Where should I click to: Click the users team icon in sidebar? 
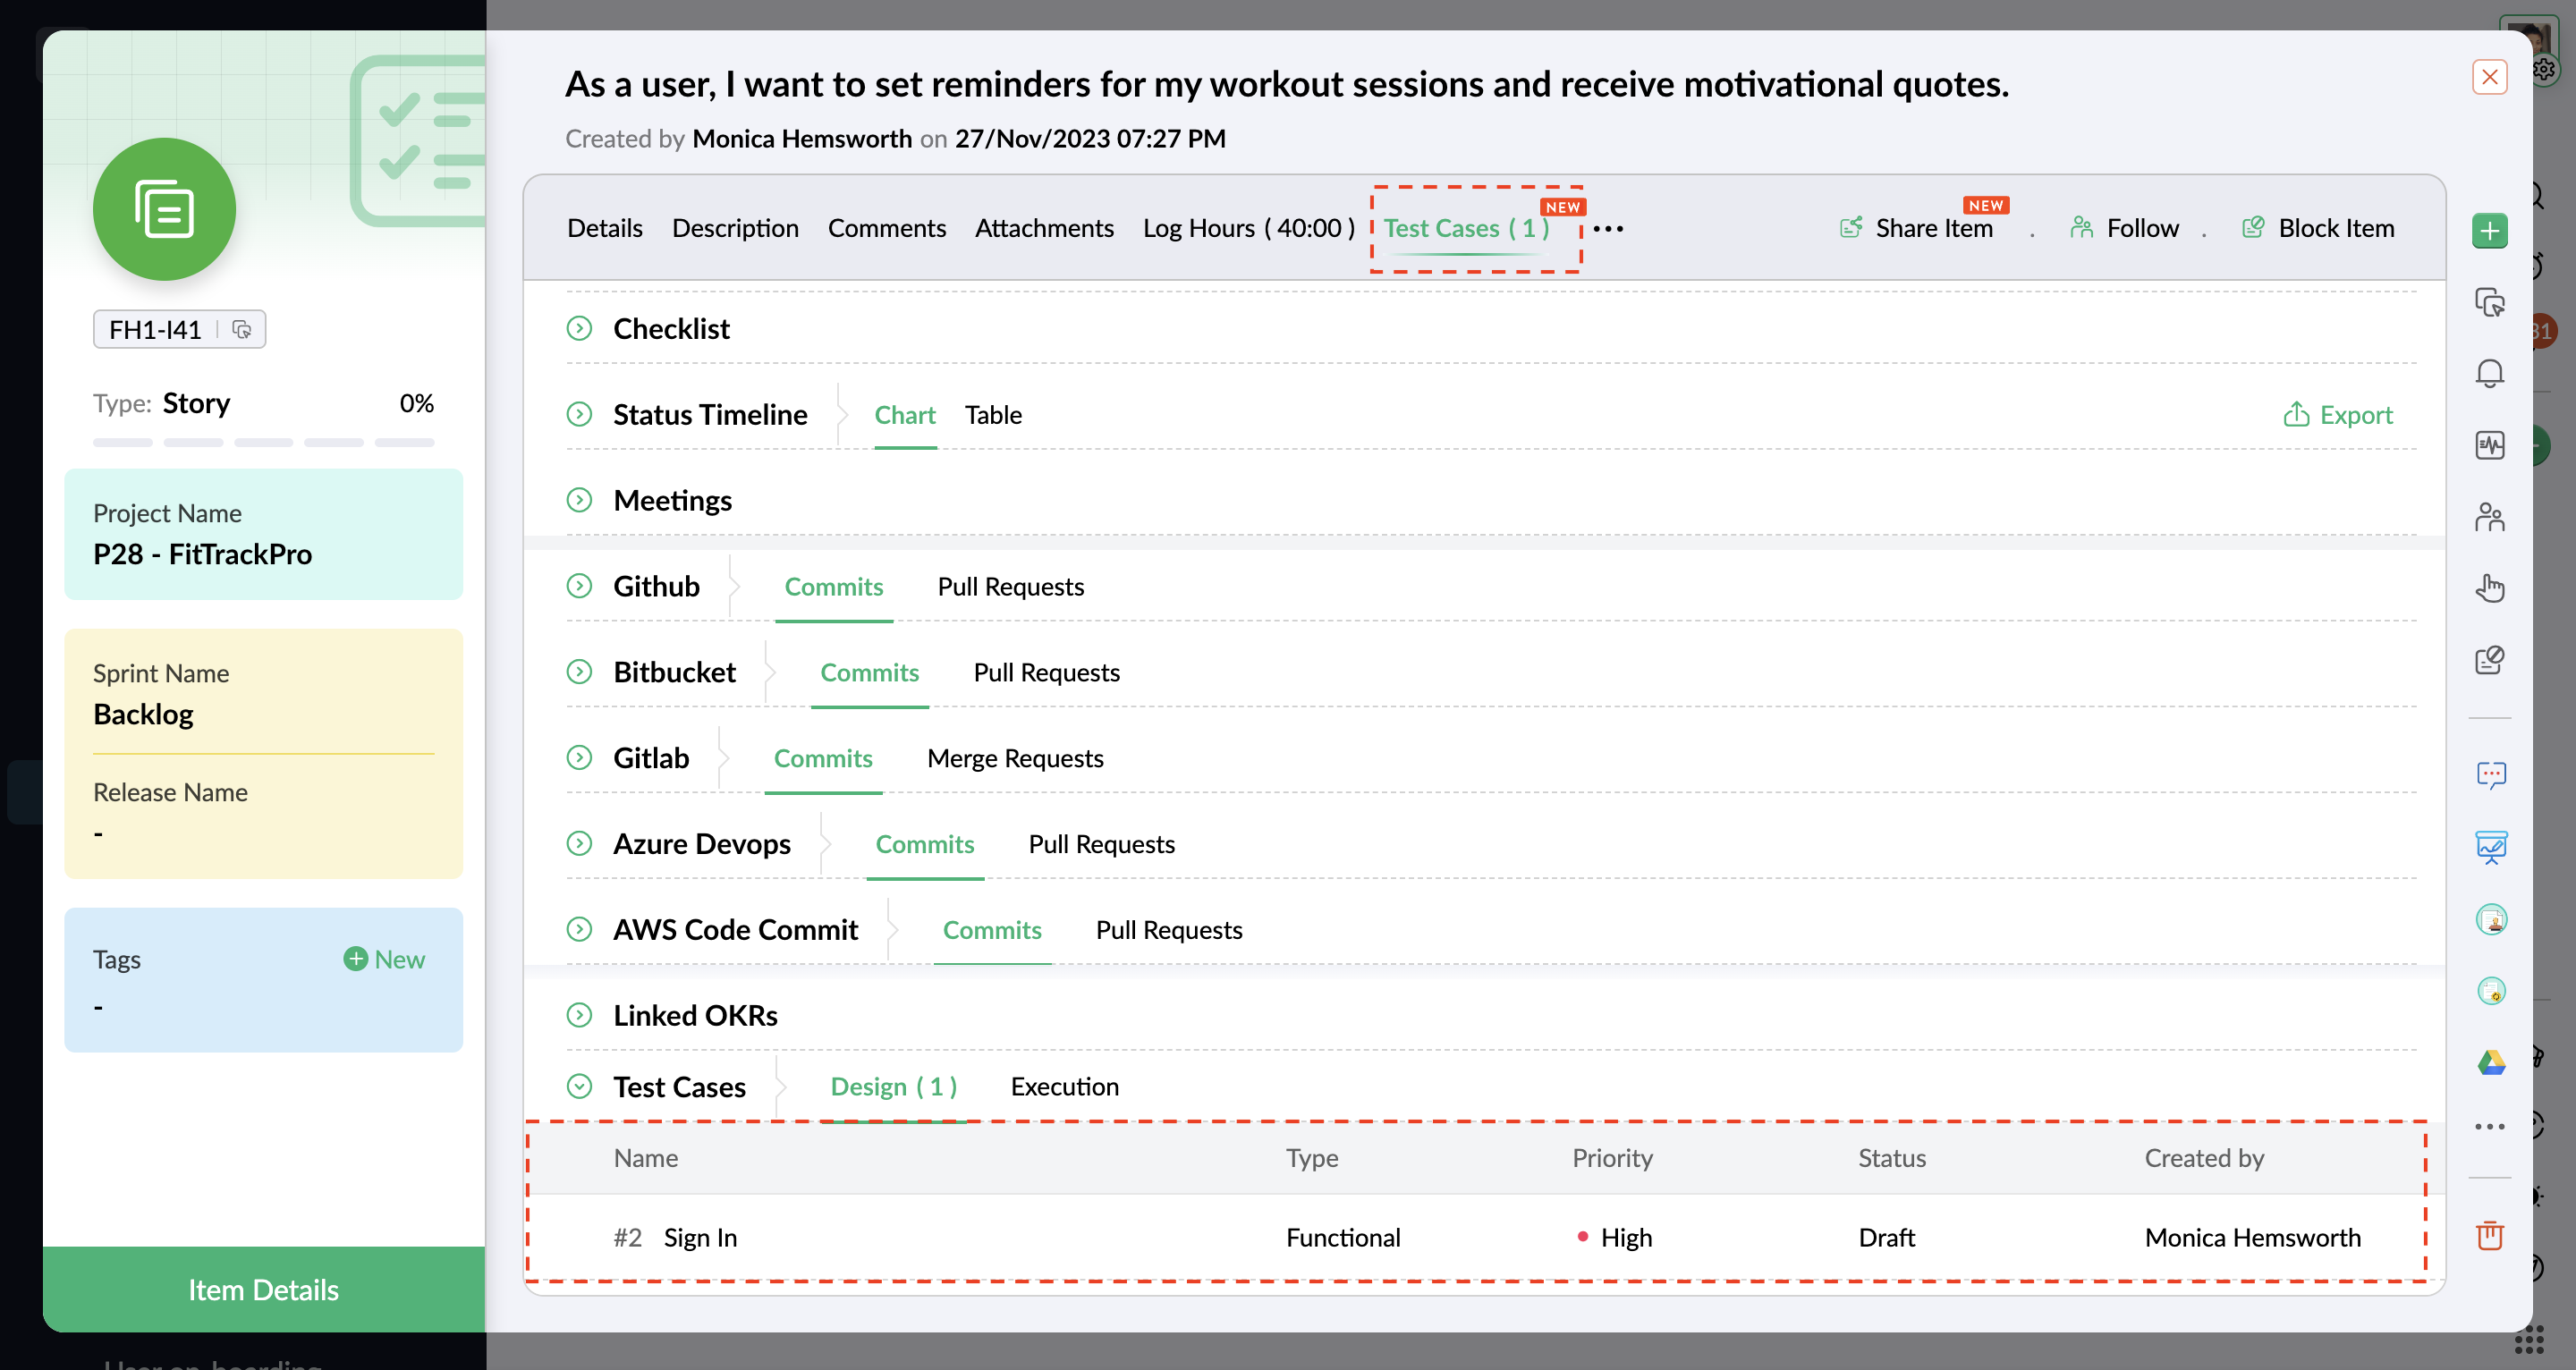[x=2489, y=517]
